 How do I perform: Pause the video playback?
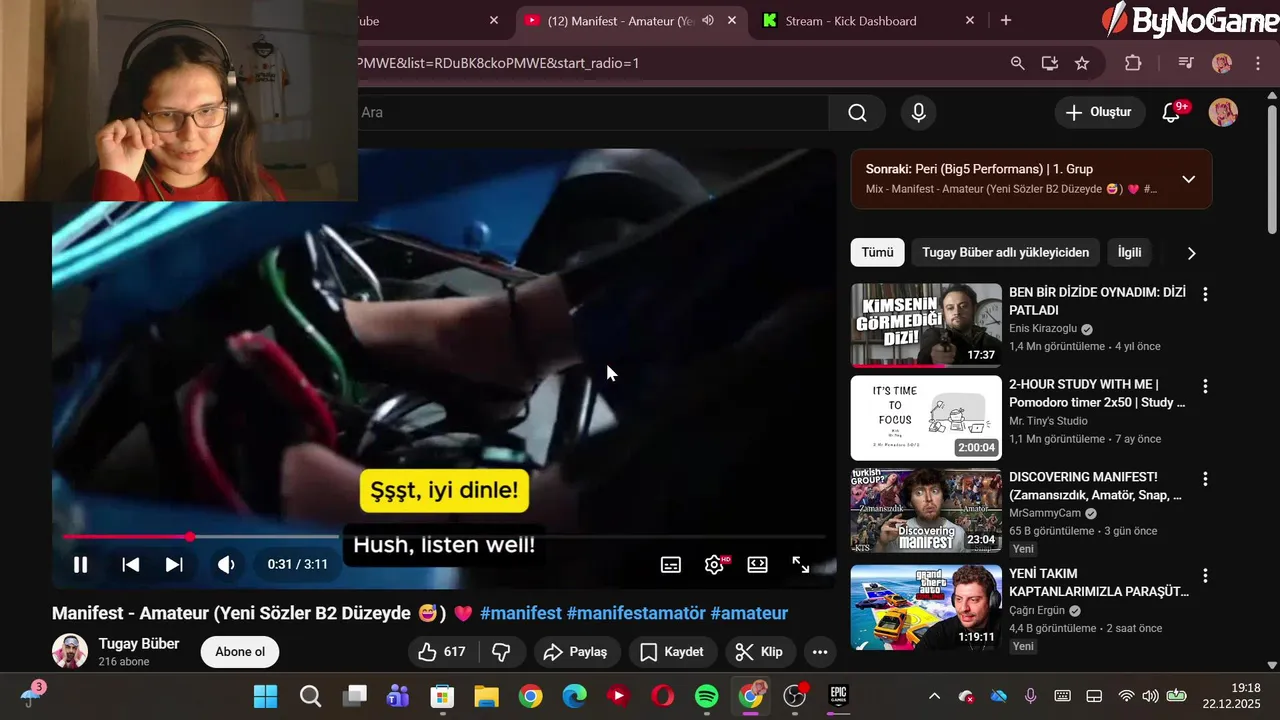(x=81, y=564)
